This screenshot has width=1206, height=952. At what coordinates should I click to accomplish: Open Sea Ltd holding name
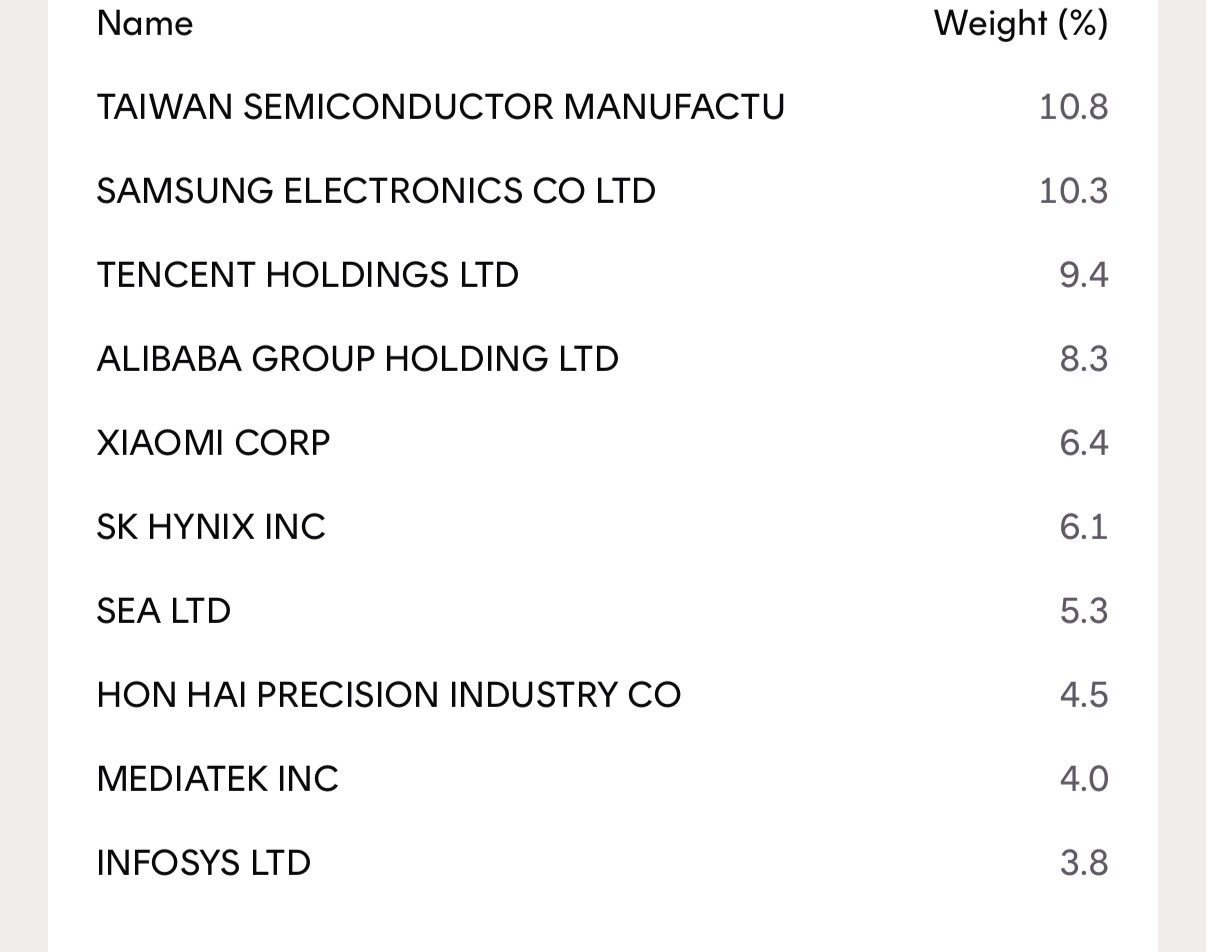(x=163, y=611)
